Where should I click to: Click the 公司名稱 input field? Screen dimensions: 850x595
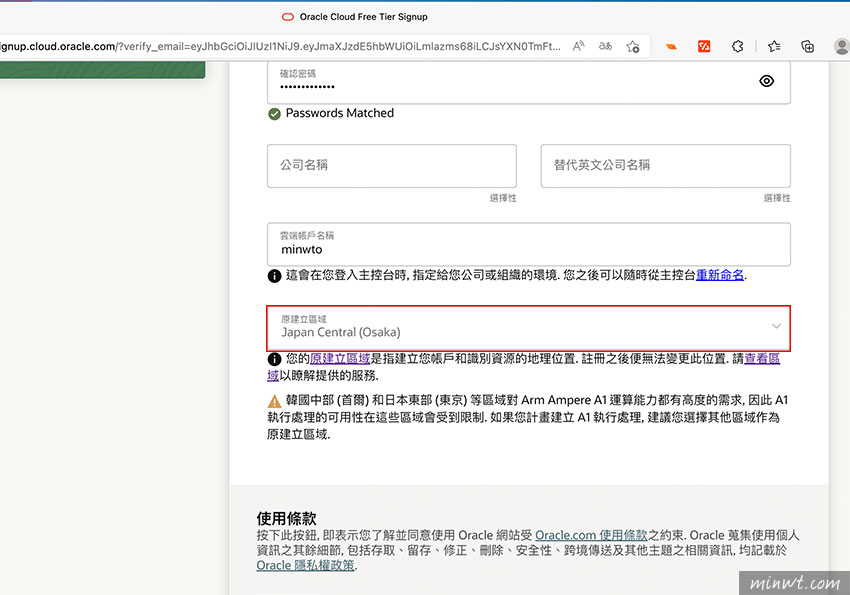point(391,166)
